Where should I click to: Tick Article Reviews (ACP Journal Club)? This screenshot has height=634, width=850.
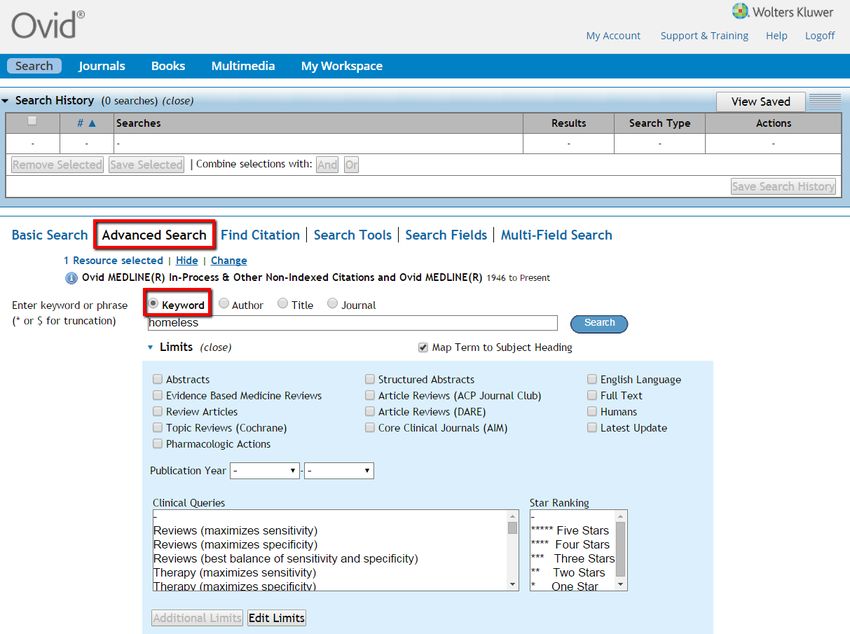370,395
